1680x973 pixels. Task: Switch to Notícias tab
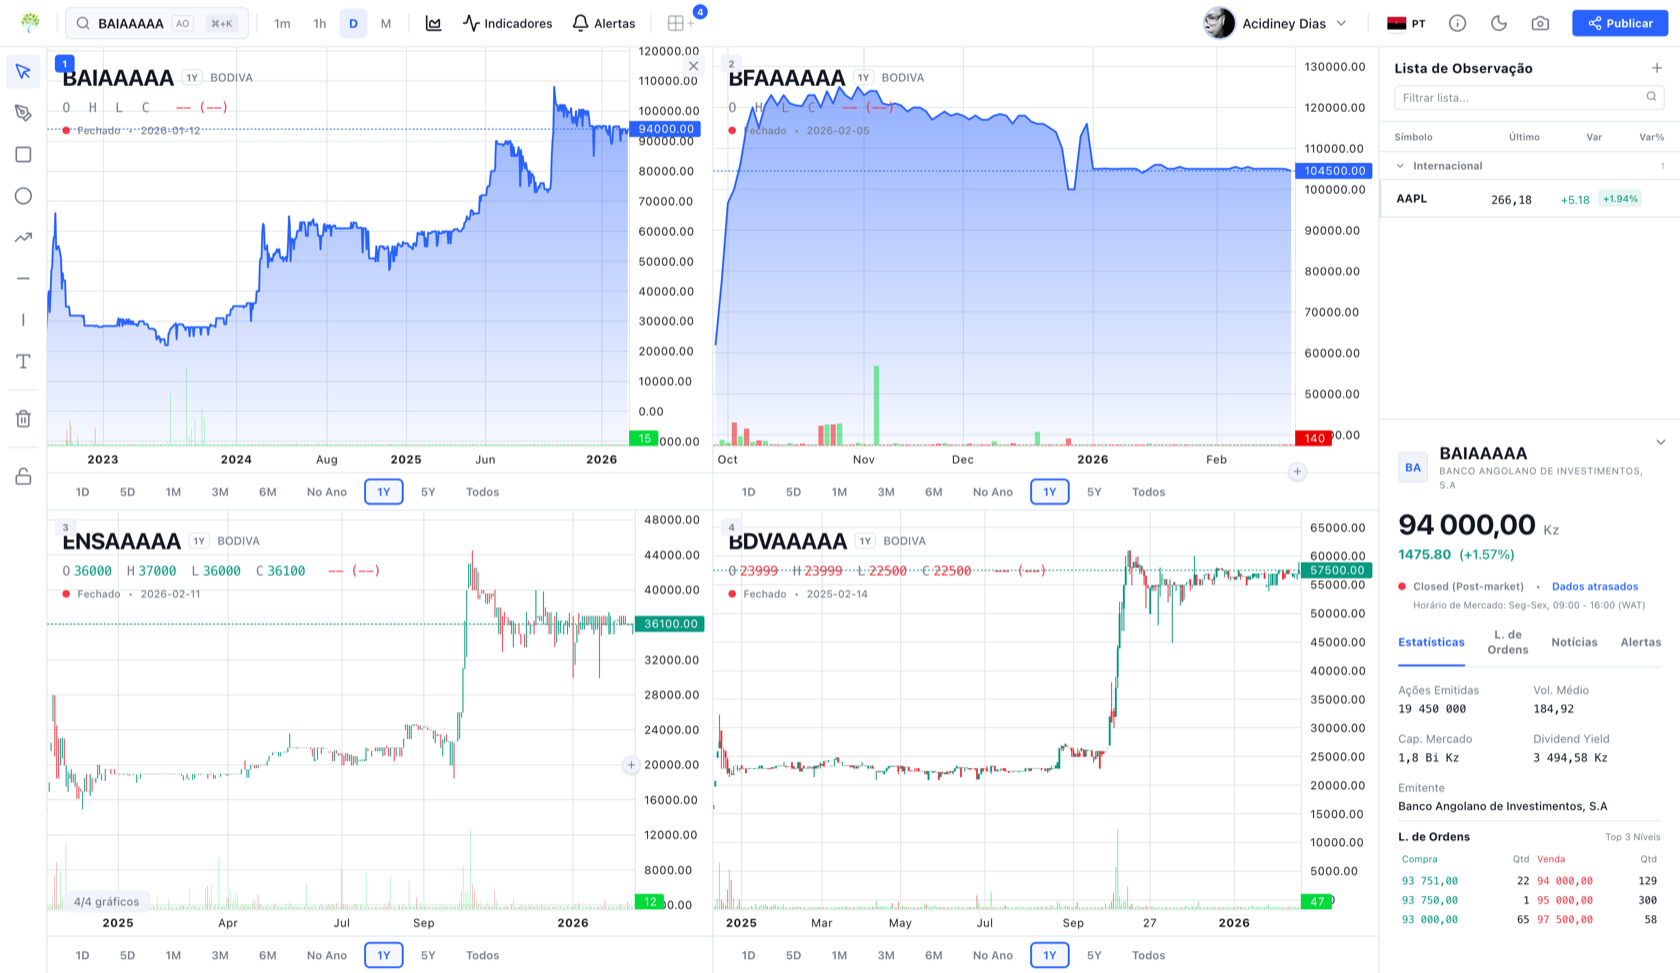pos(1574,642)
